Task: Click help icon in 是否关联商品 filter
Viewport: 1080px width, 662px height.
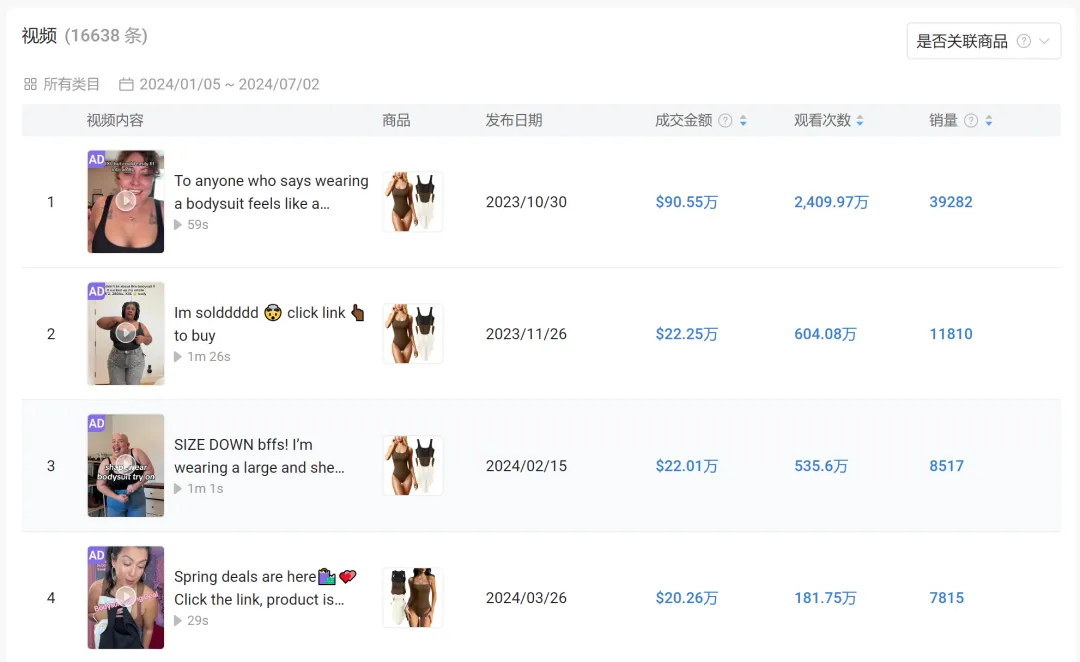Action: click(1023, 41)
